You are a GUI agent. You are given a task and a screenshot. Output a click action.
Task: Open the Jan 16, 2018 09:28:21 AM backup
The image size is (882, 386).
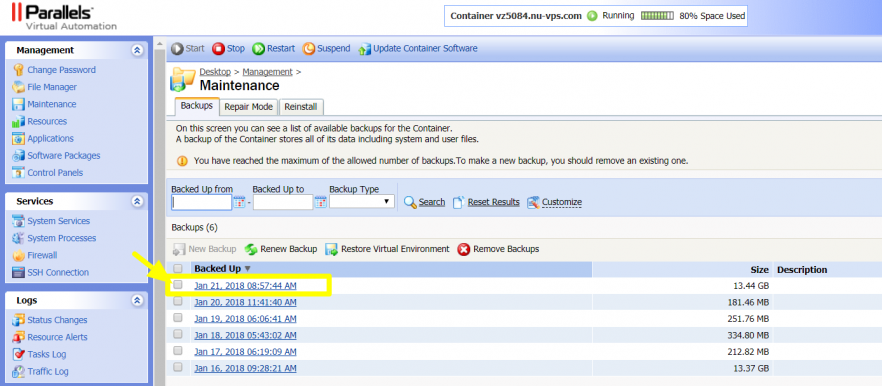(245, 368)
